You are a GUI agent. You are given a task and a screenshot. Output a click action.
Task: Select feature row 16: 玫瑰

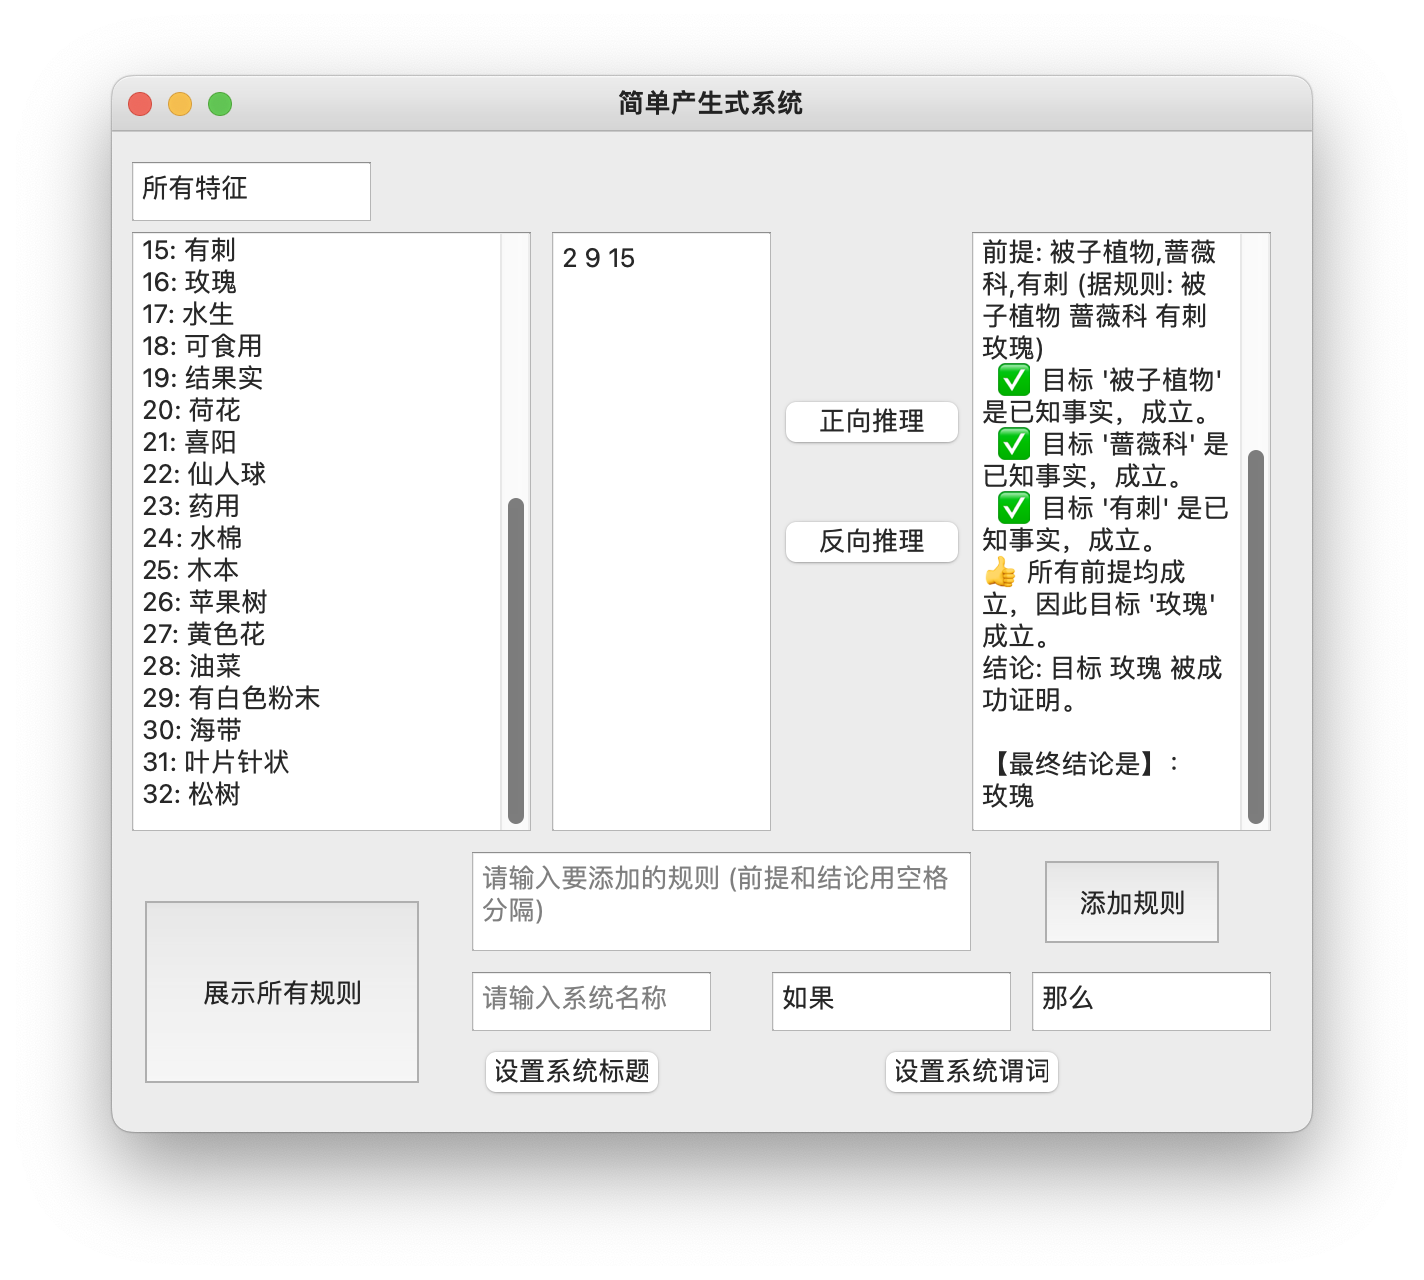pyautogui.click(x=189, y=282)
